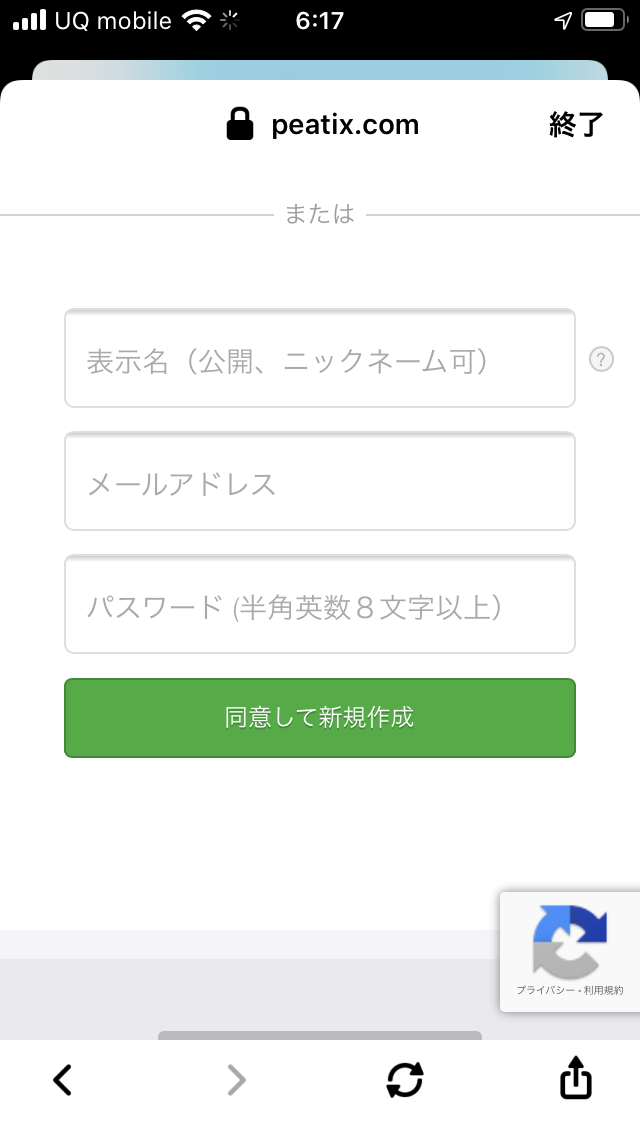
Task: Focus the パスワード password field
Action: point(319,605)
